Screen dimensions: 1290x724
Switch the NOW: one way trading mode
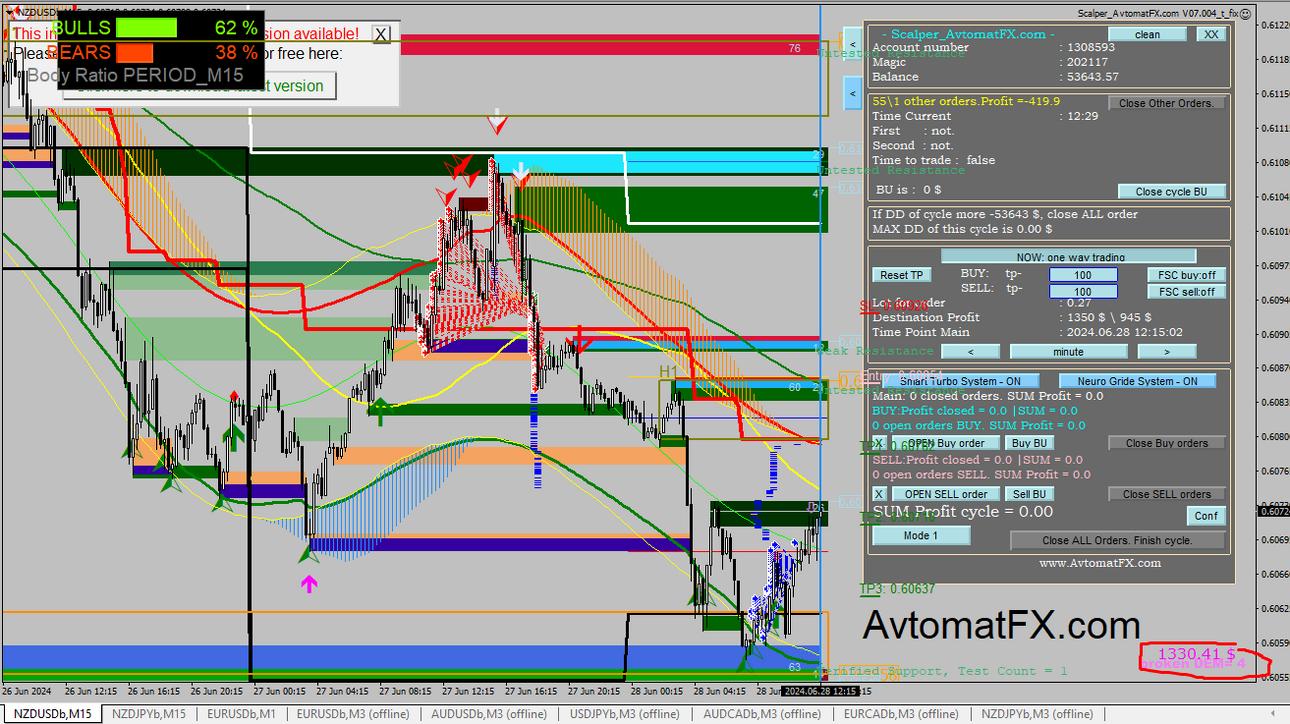tap(1068, 257)
